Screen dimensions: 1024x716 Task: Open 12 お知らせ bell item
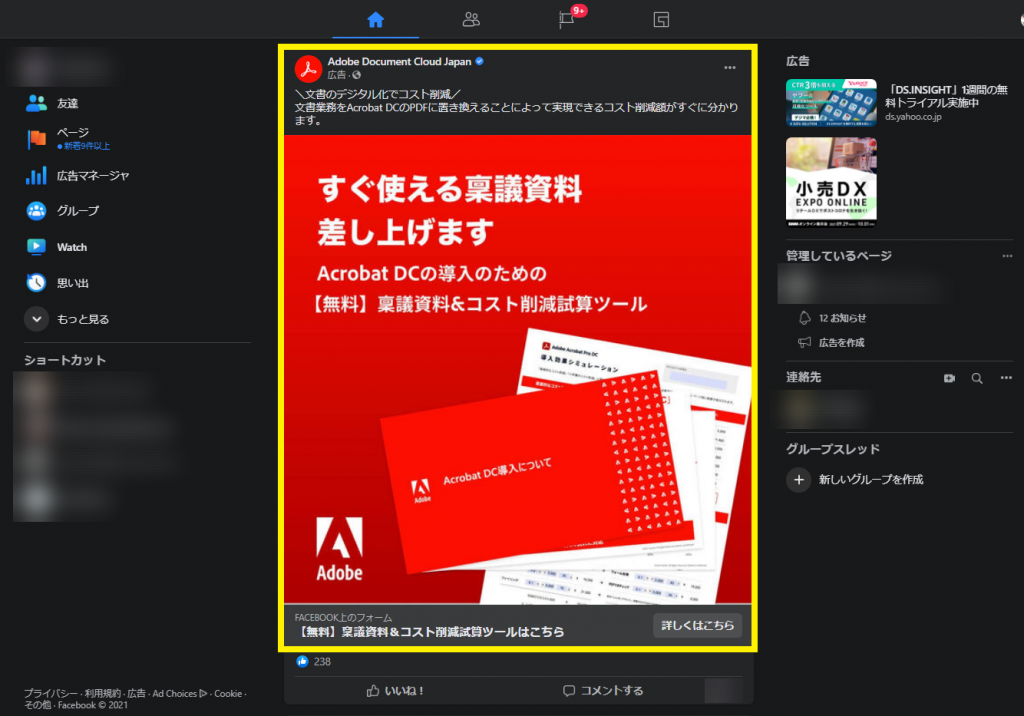[833, 318]
